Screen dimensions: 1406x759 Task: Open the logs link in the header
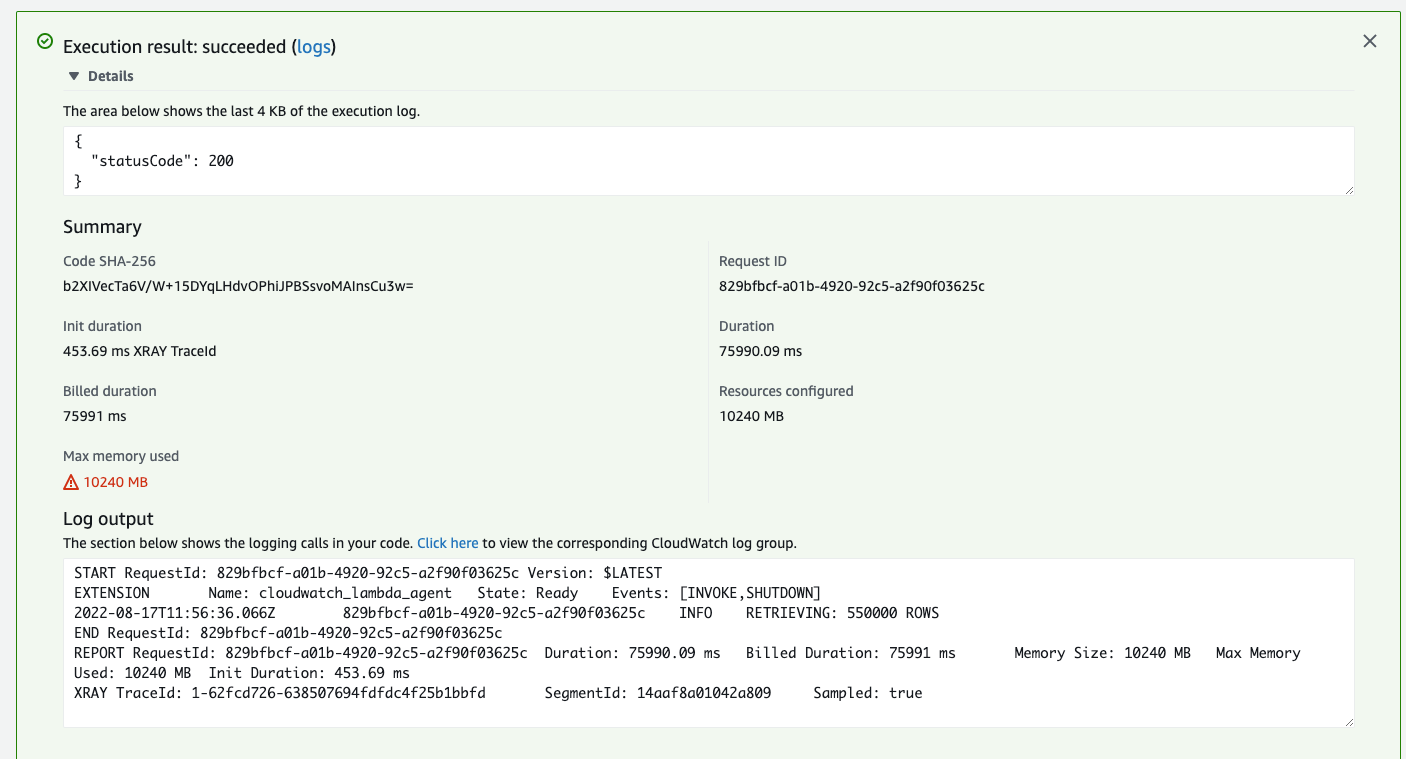pyautogui.click(x=314, y=47)
